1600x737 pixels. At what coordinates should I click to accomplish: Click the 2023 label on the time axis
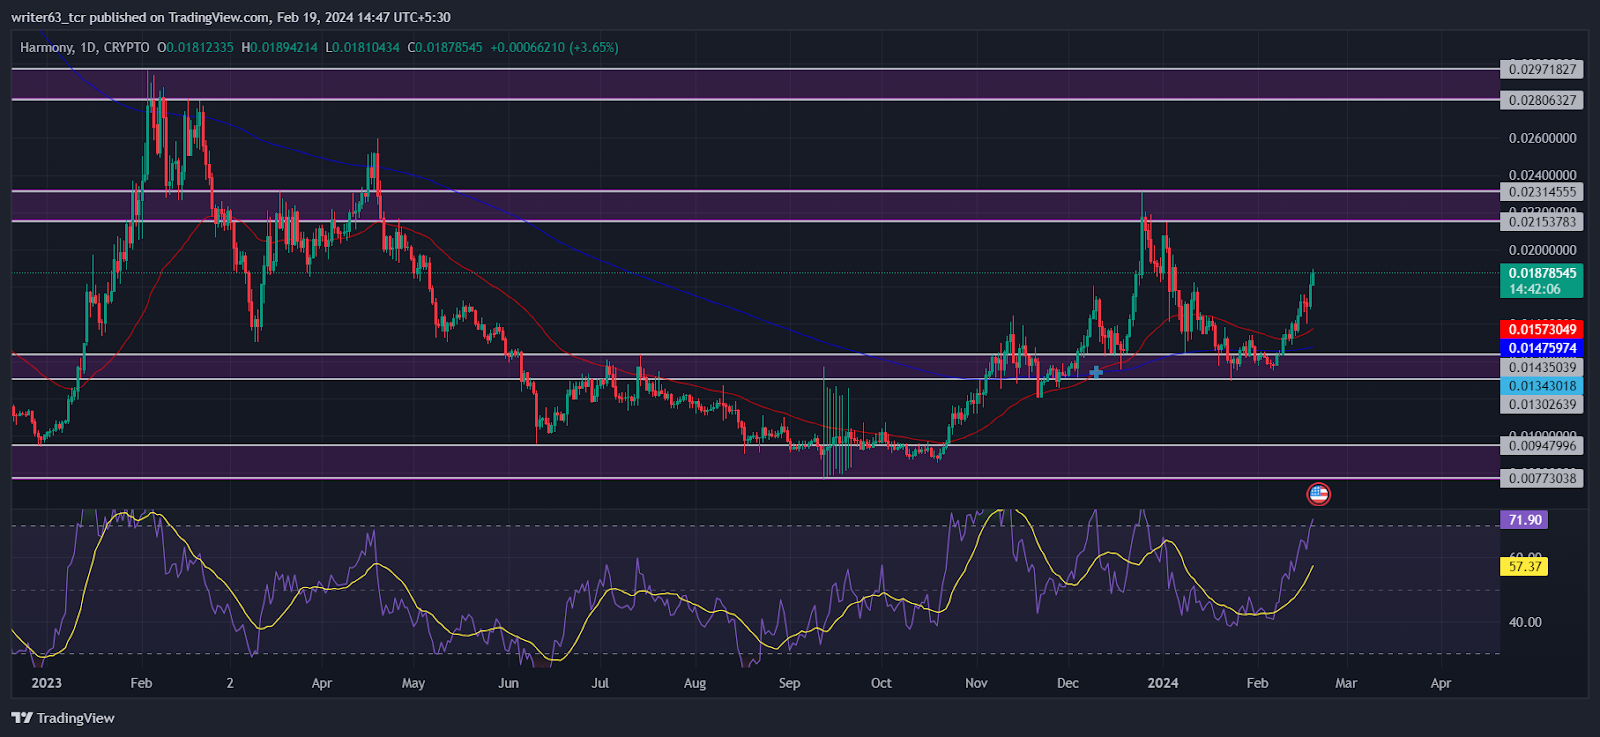46,683
